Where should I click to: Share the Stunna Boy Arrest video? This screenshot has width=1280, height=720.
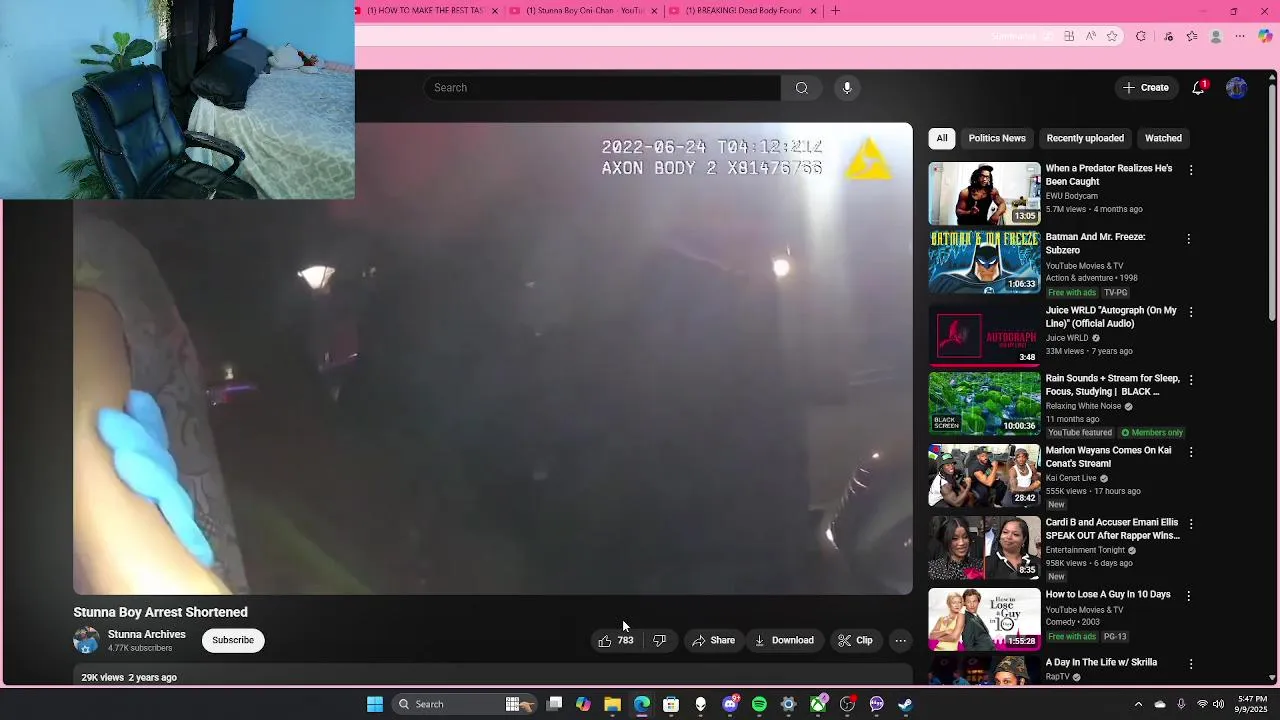714,641
